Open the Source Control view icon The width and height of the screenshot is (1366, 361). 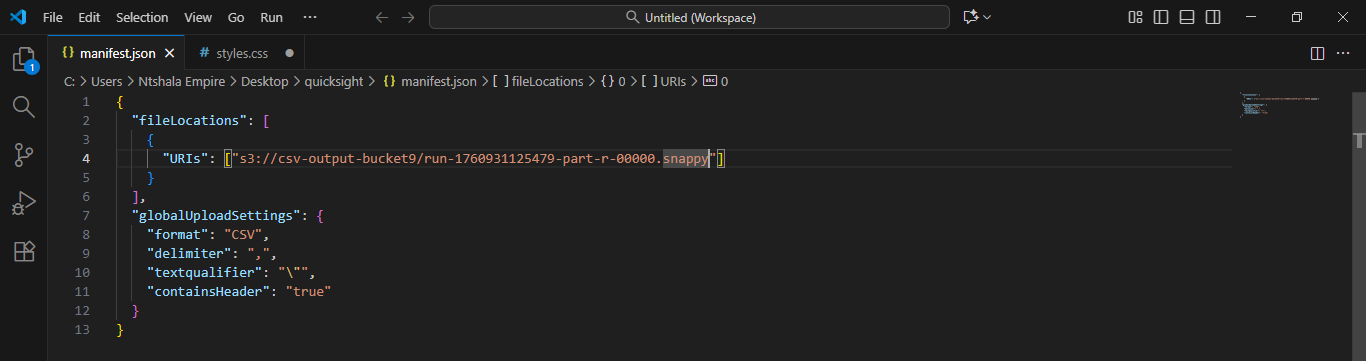[x=23, y=155]
